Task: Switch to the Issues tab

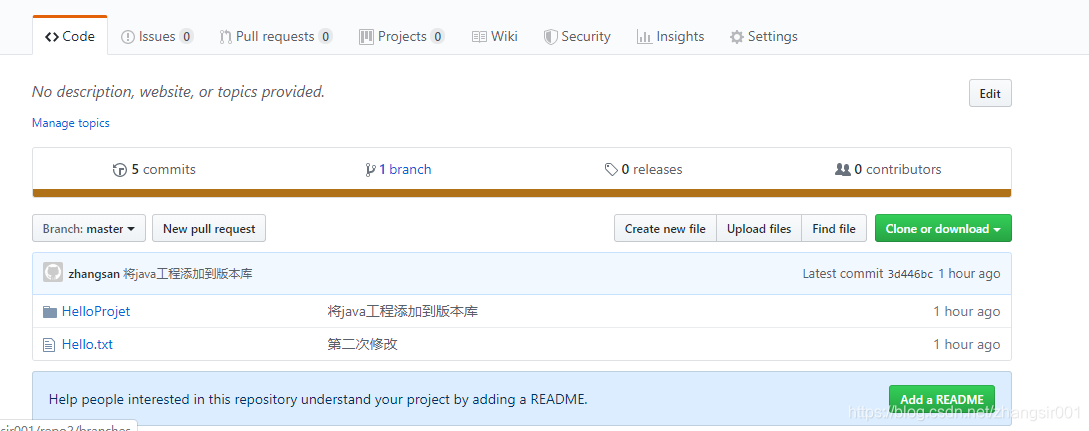Action: click(x=157, y=37)
